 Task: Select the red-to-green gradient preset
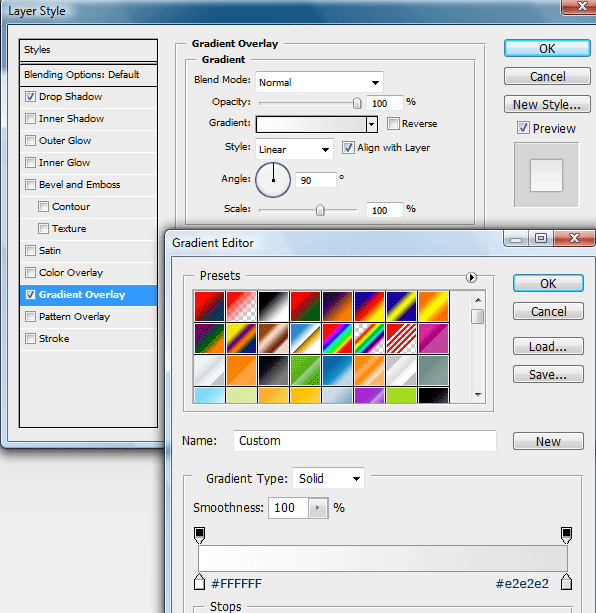[x=306, y=306]
